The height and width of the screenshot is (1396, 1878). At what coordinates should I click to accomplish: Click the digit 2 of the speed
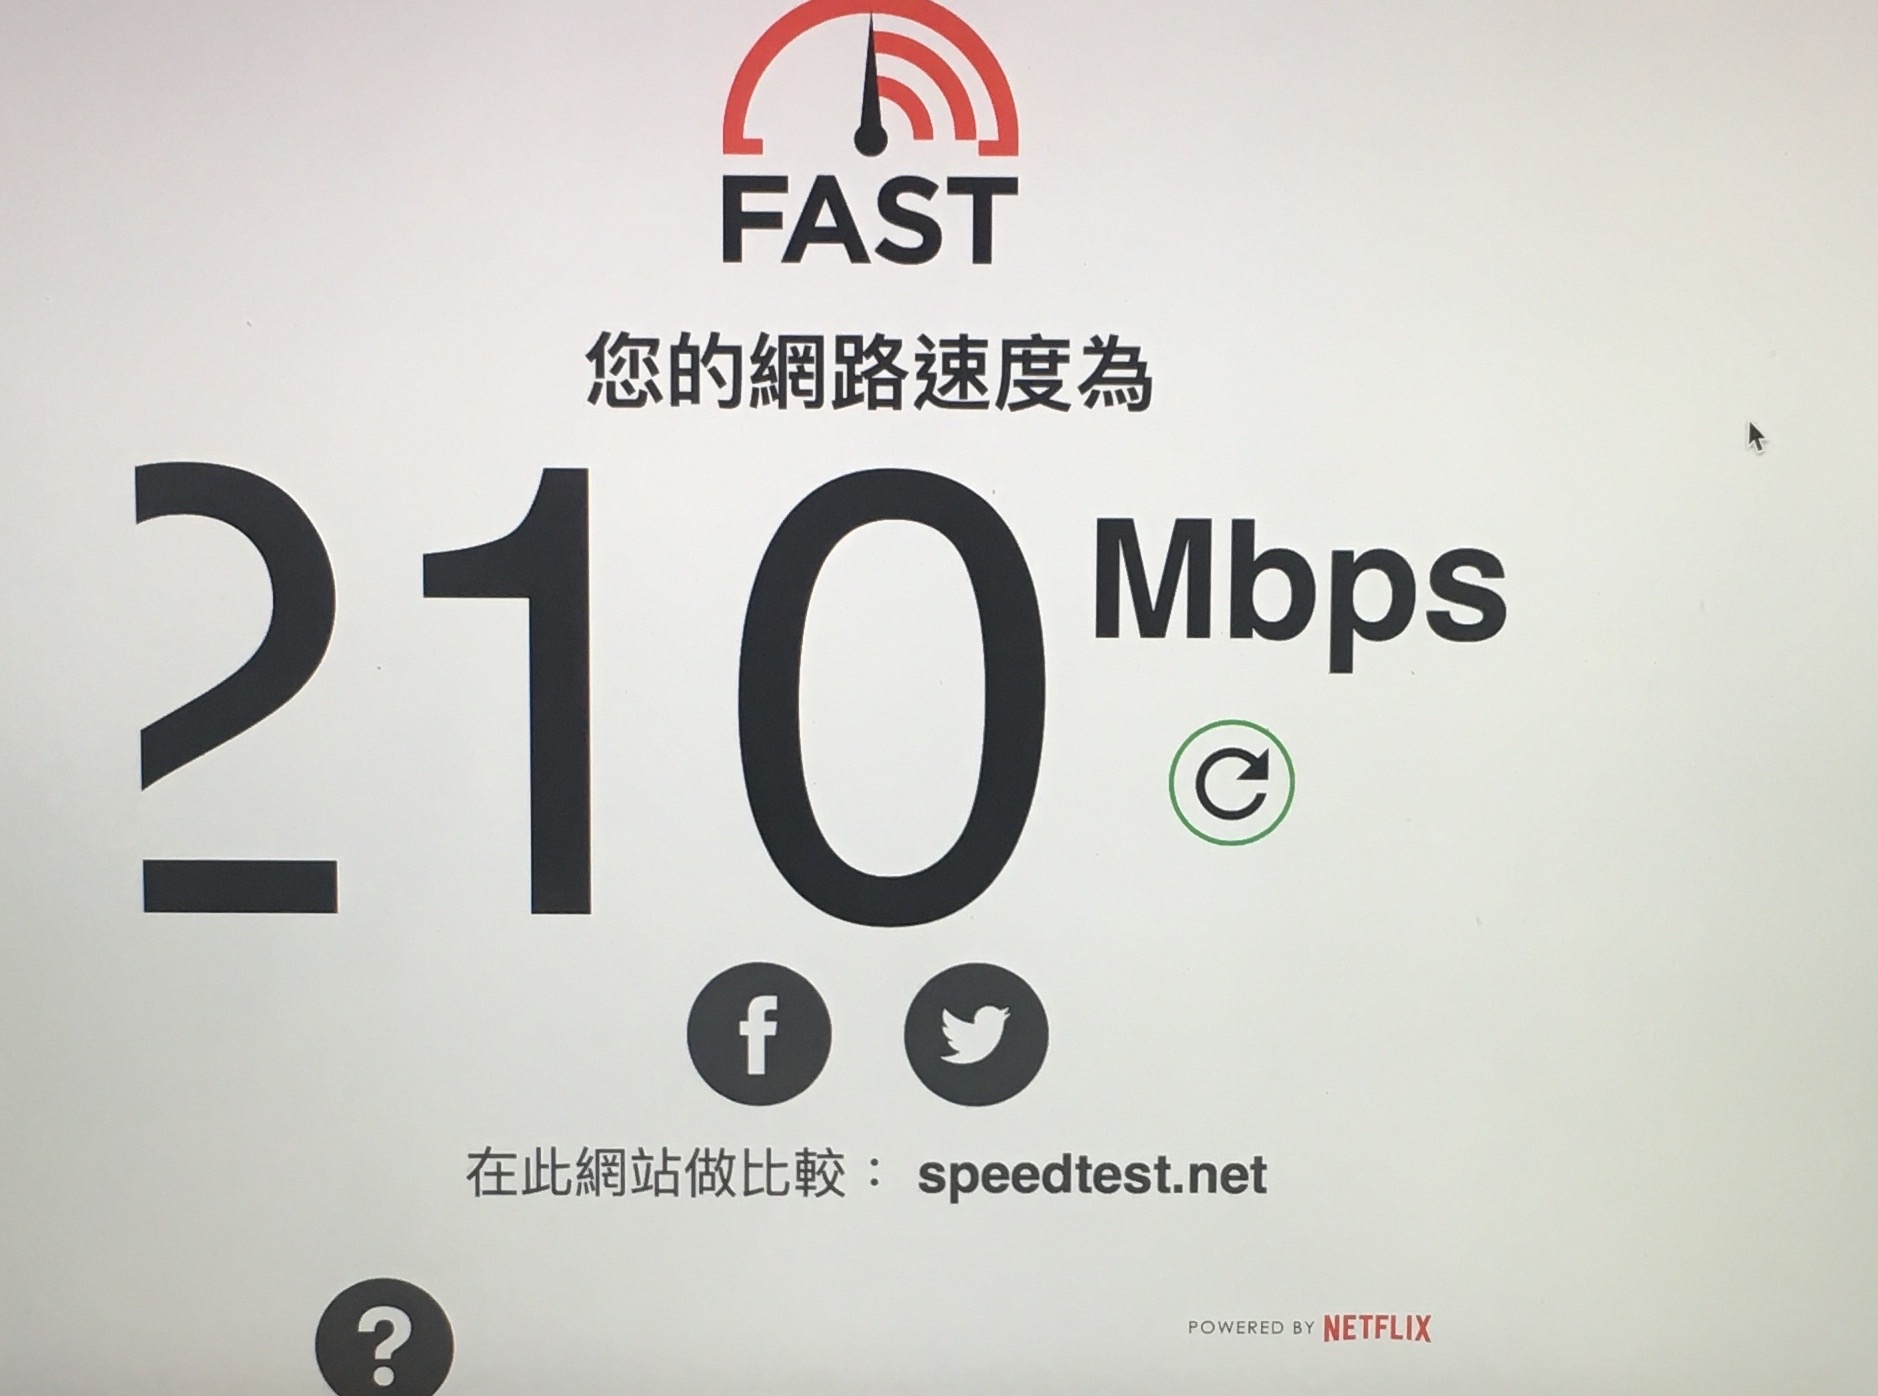tap(236, 687)
